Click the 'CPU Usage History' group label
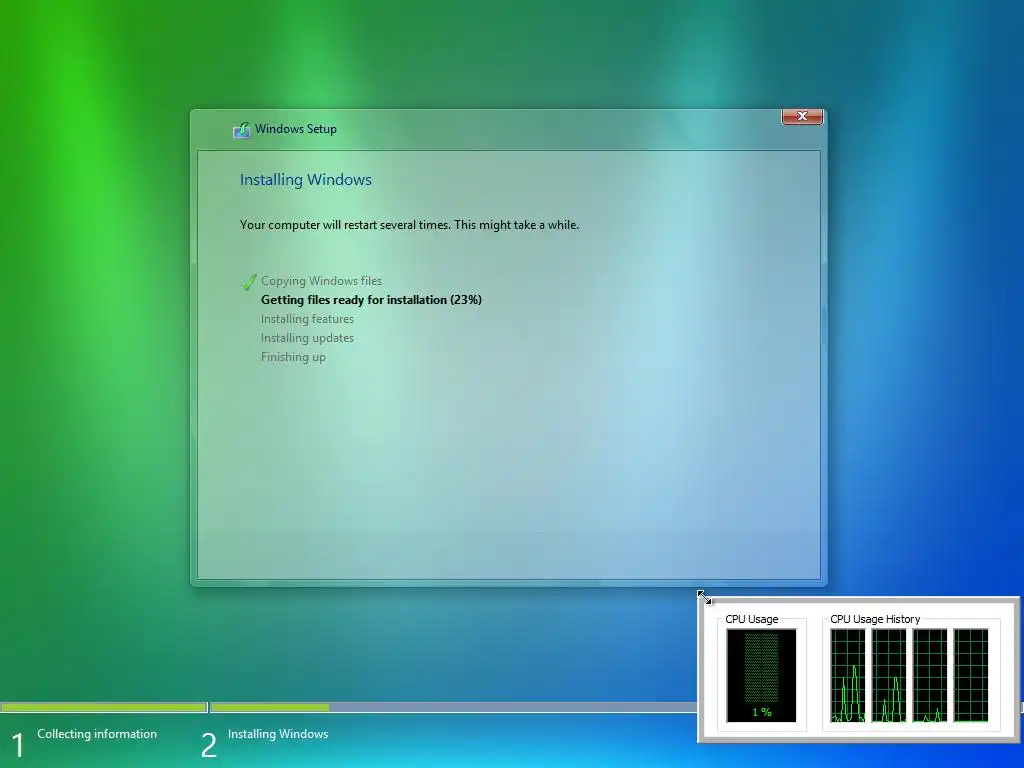1024x768 pixels. point(875,619)
